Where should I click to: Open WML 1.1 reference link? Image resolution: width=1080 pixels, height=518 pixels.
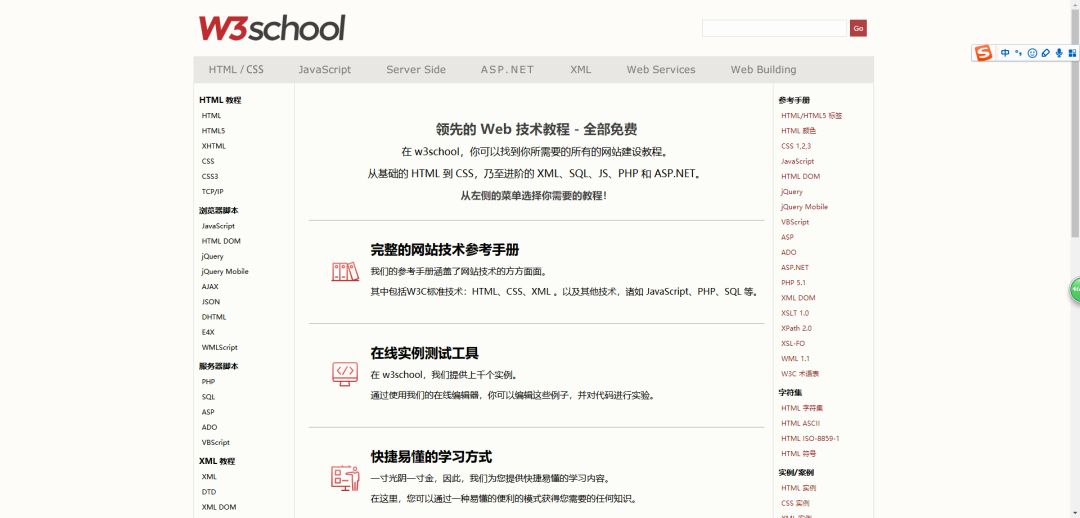795,358
